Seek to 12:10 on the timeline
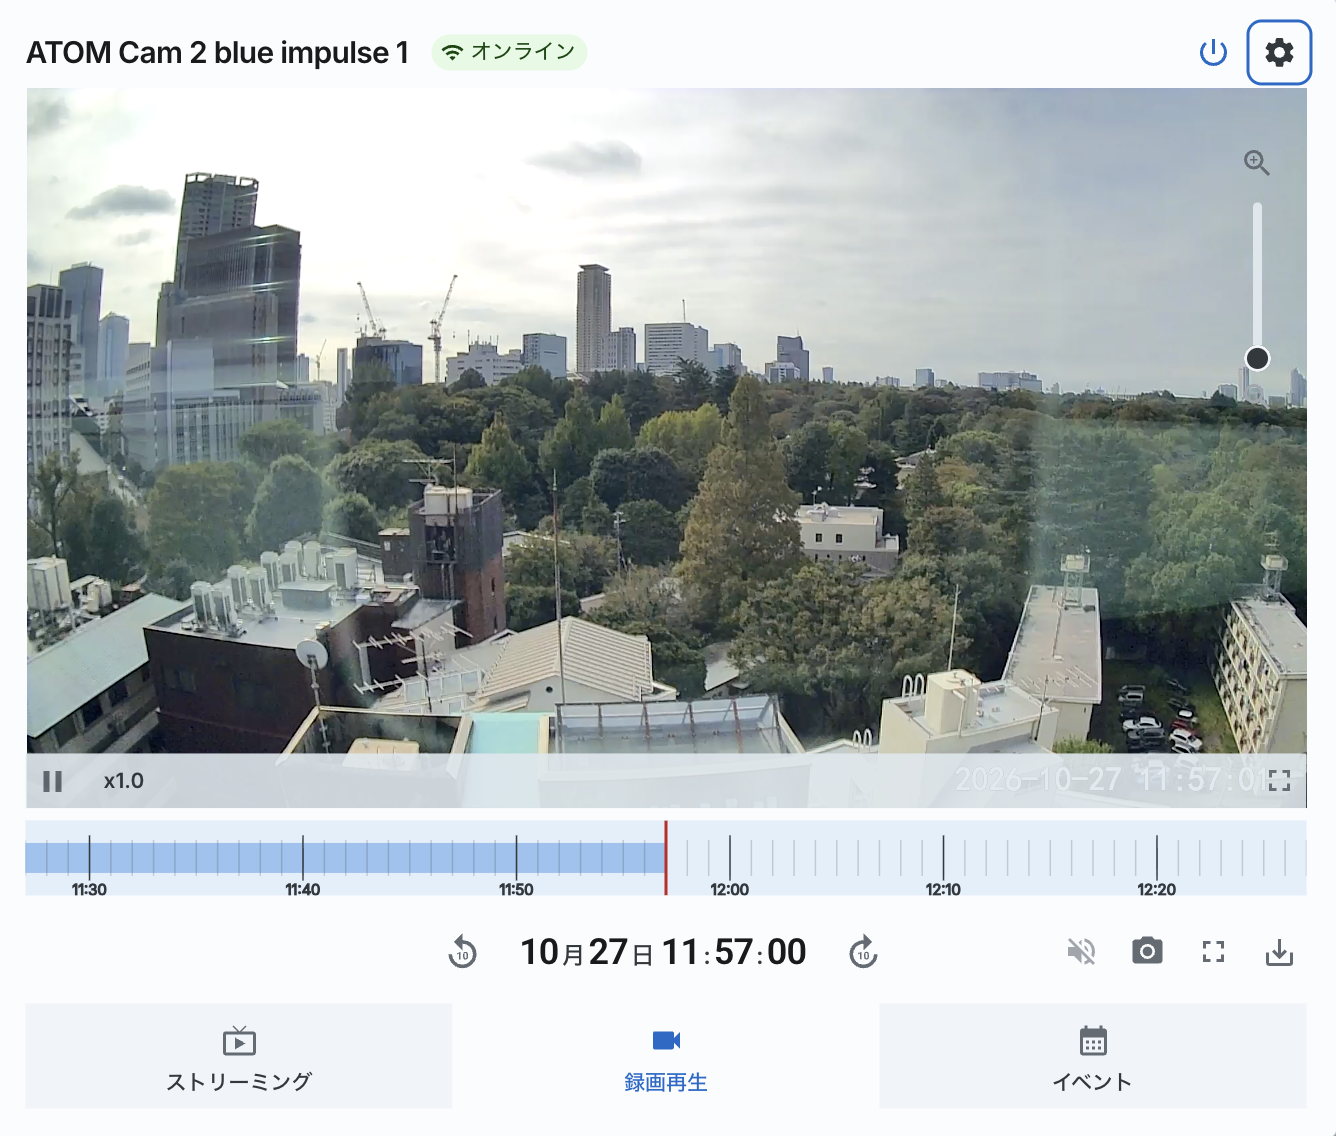Viewport: 1336px width, 1136px height. pyautogui.click(x=943, y=889)
